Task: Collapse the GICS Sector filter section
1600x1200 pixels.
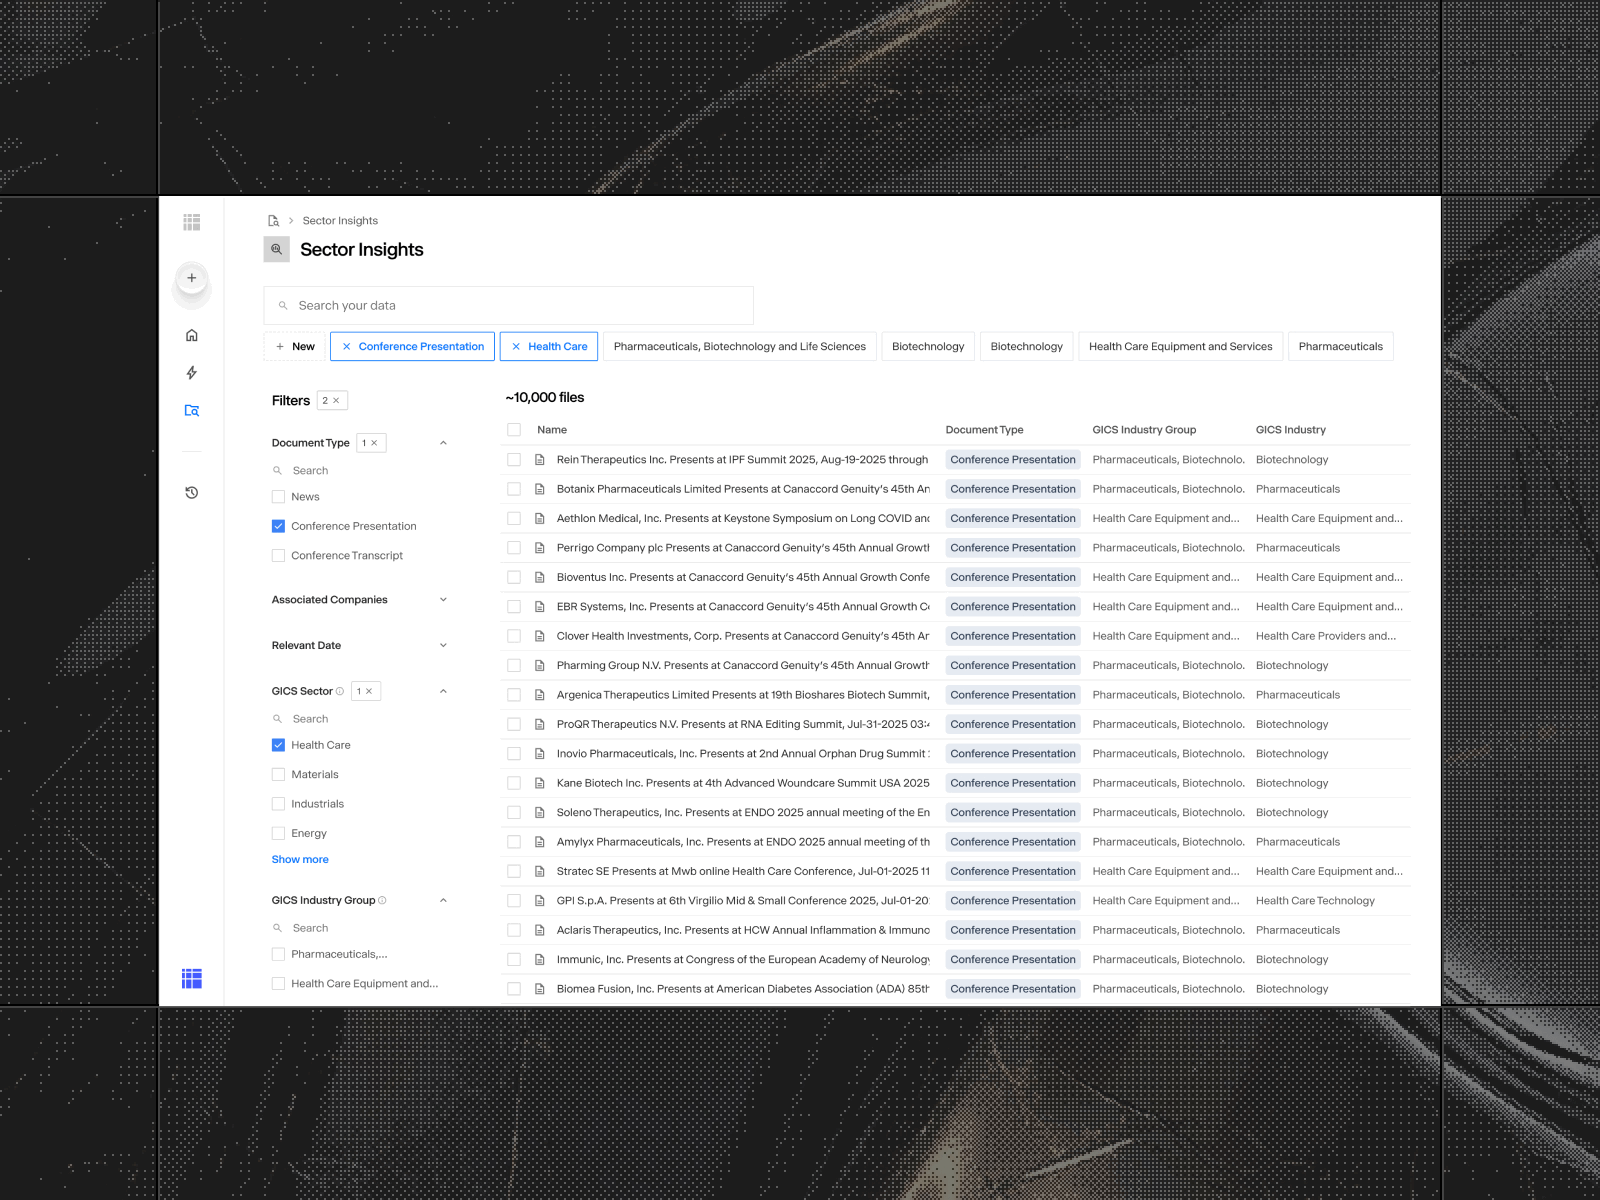Action: coord(443,691)
